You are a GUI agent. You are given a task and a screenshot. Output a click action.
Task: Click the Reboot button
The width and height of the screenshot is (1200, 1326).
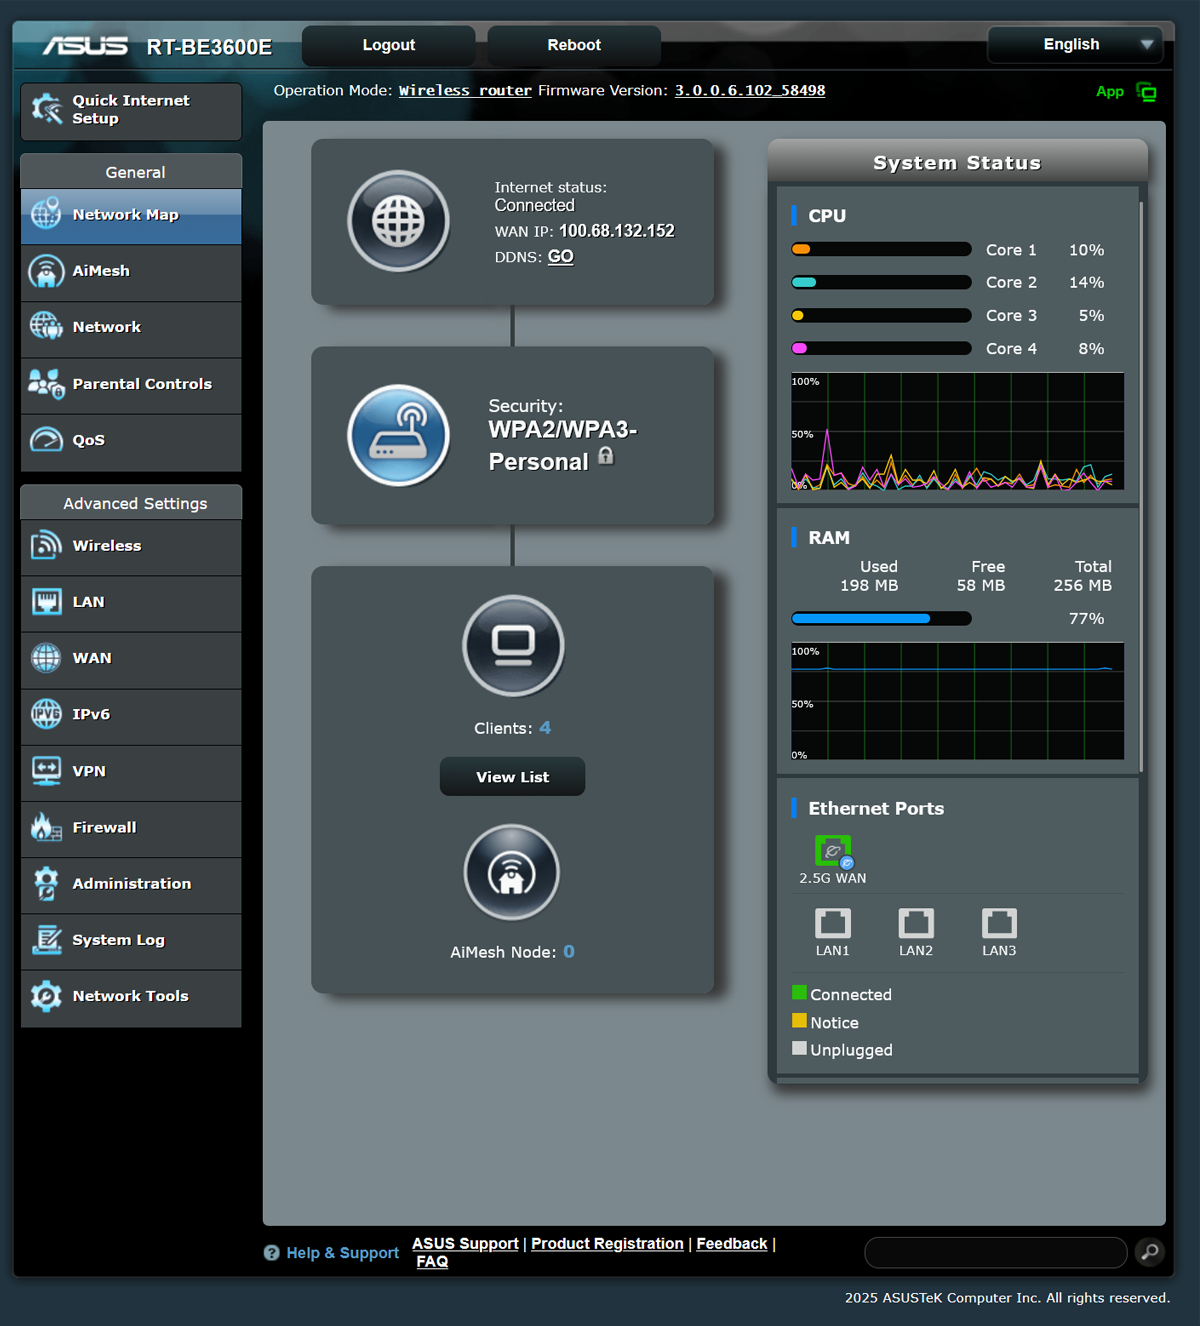coord(574,45)
